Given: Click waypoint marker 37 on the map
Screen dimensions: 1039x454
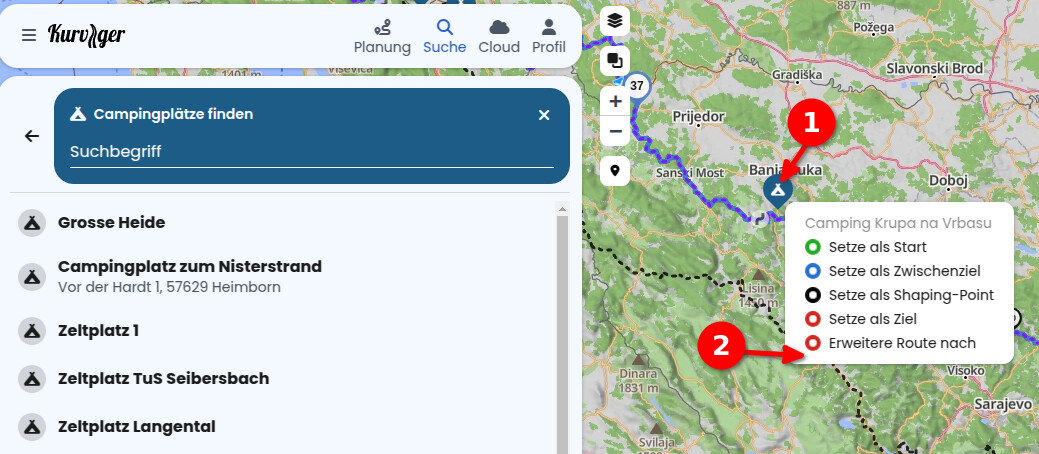Looking at the screenshot, I should tap(637, 85).
